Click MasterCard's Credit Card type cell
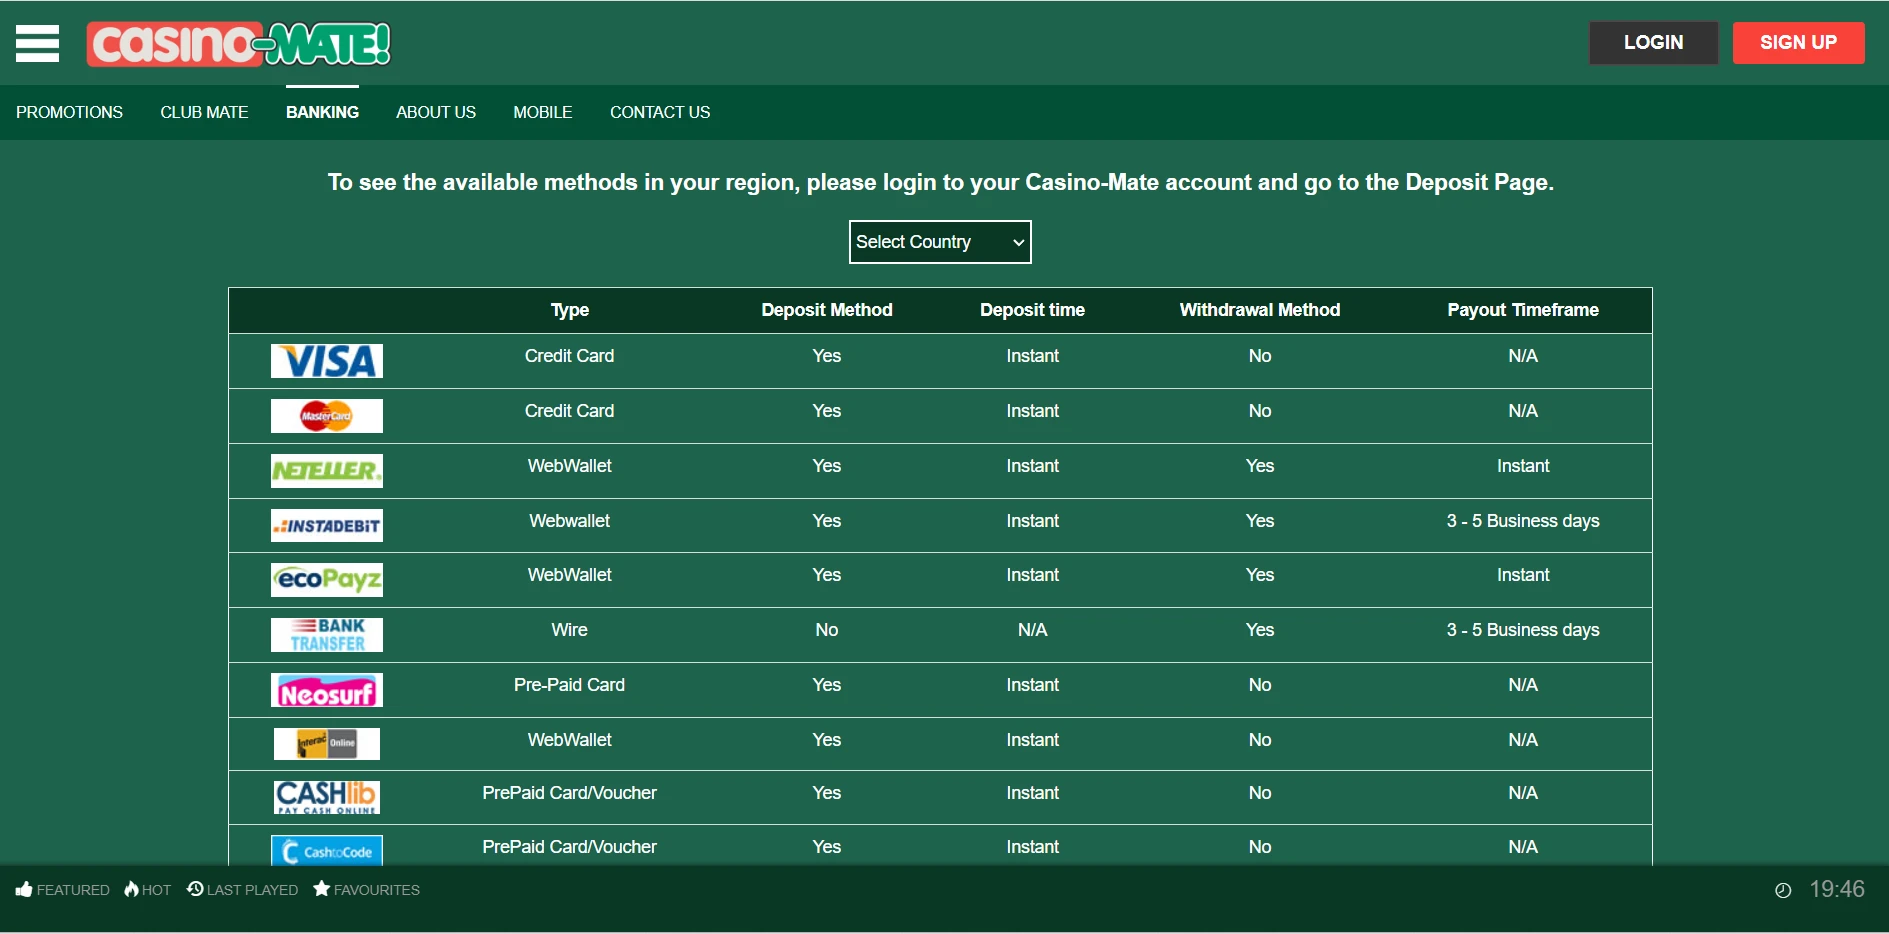1889x934 pixels. tap(570, 411)
